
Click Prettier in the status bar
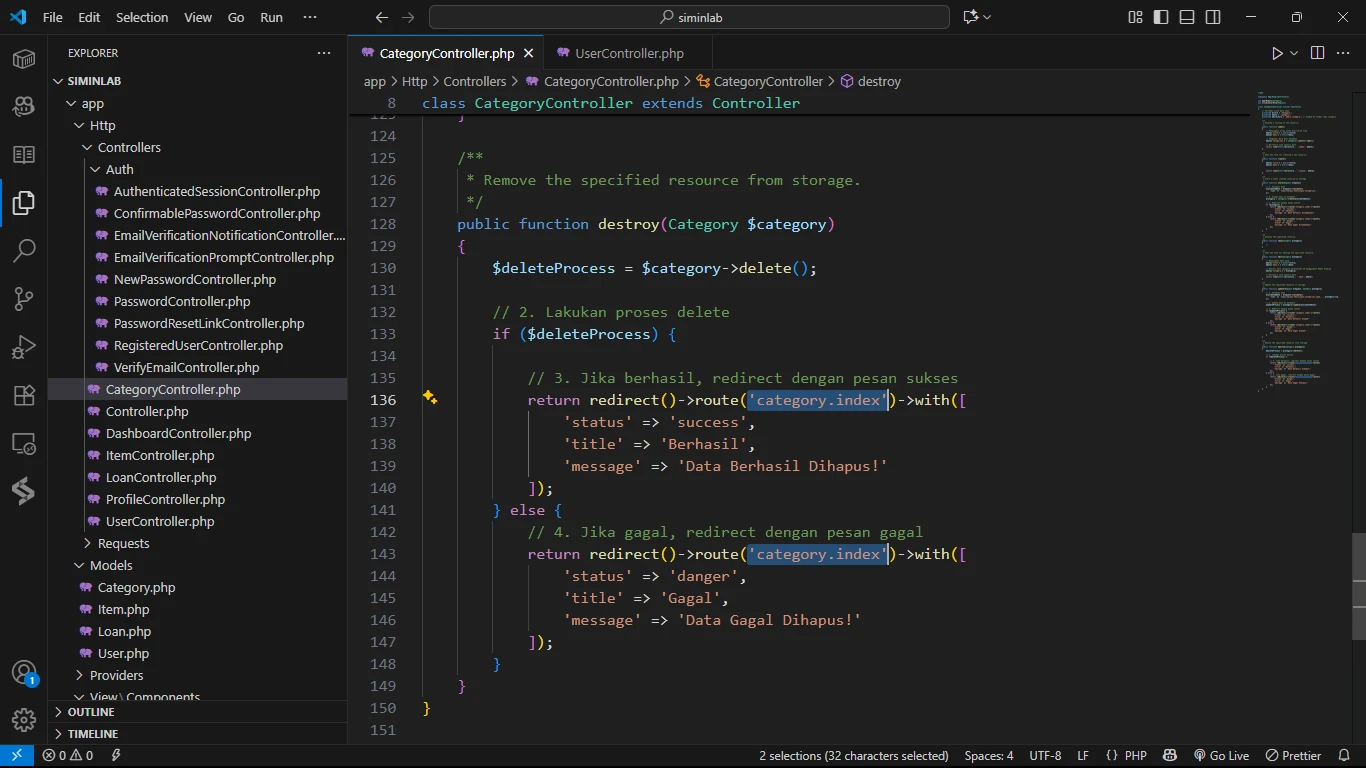(1294, 756)
